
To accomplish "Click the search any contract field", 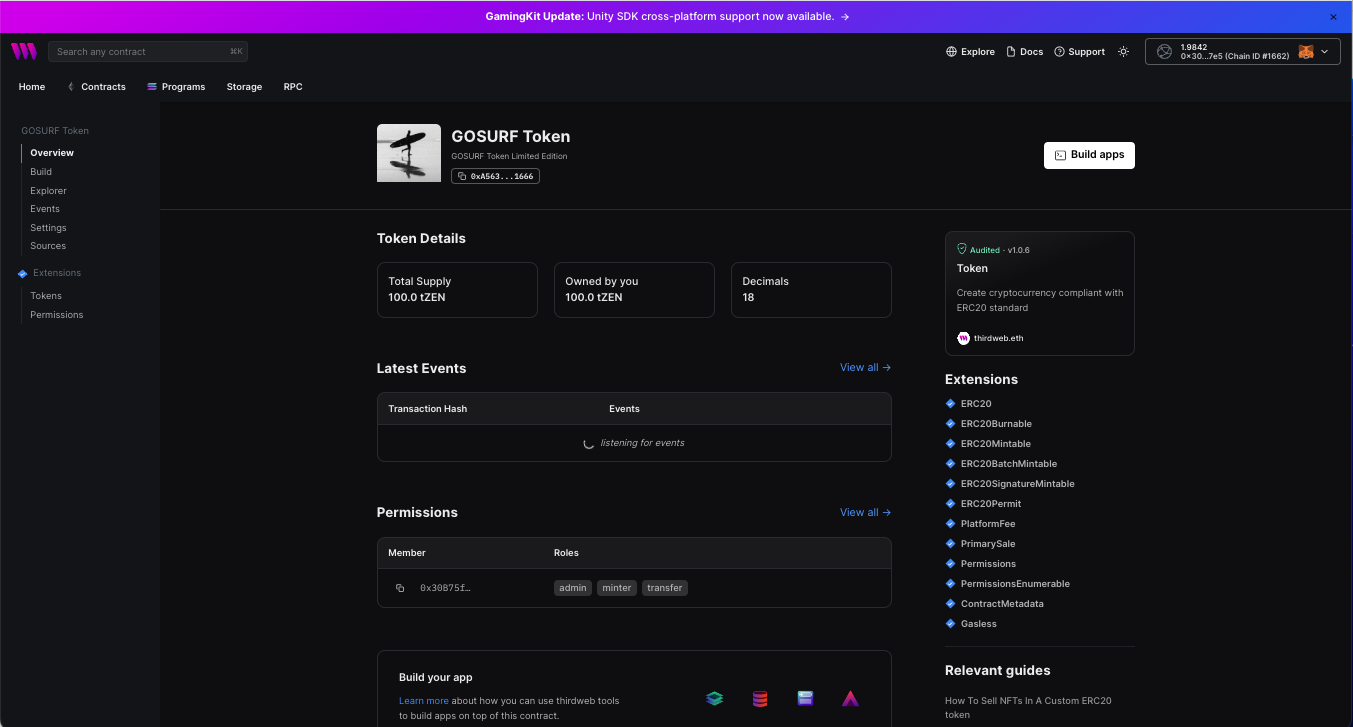I will coord(148,51).
